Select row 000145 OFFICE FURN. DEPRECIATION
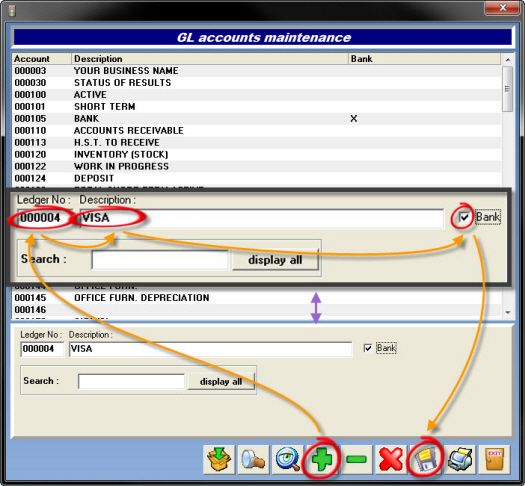 coord(256,298)
